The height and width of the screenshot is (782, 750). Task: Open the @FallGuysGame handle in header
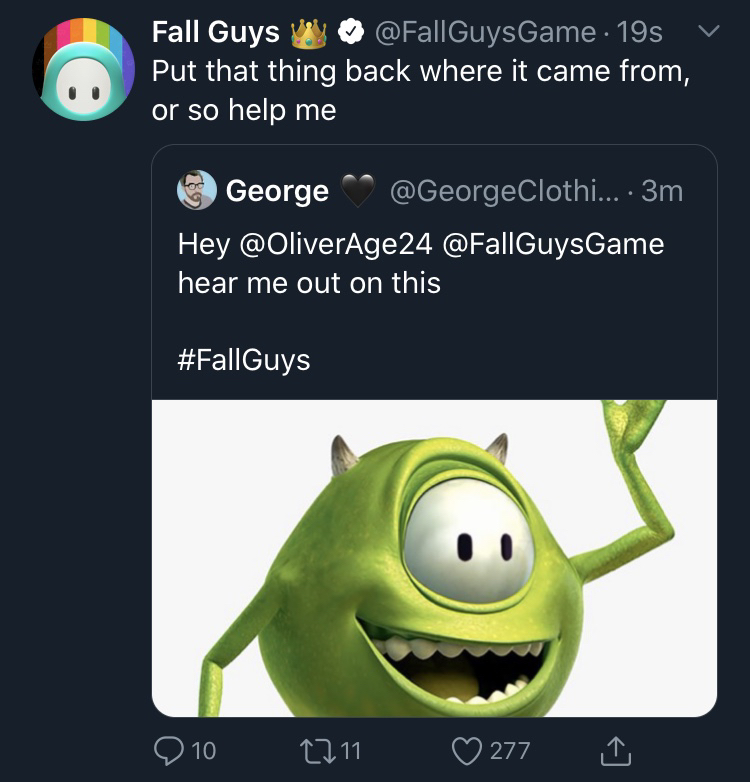pos(484,33)
